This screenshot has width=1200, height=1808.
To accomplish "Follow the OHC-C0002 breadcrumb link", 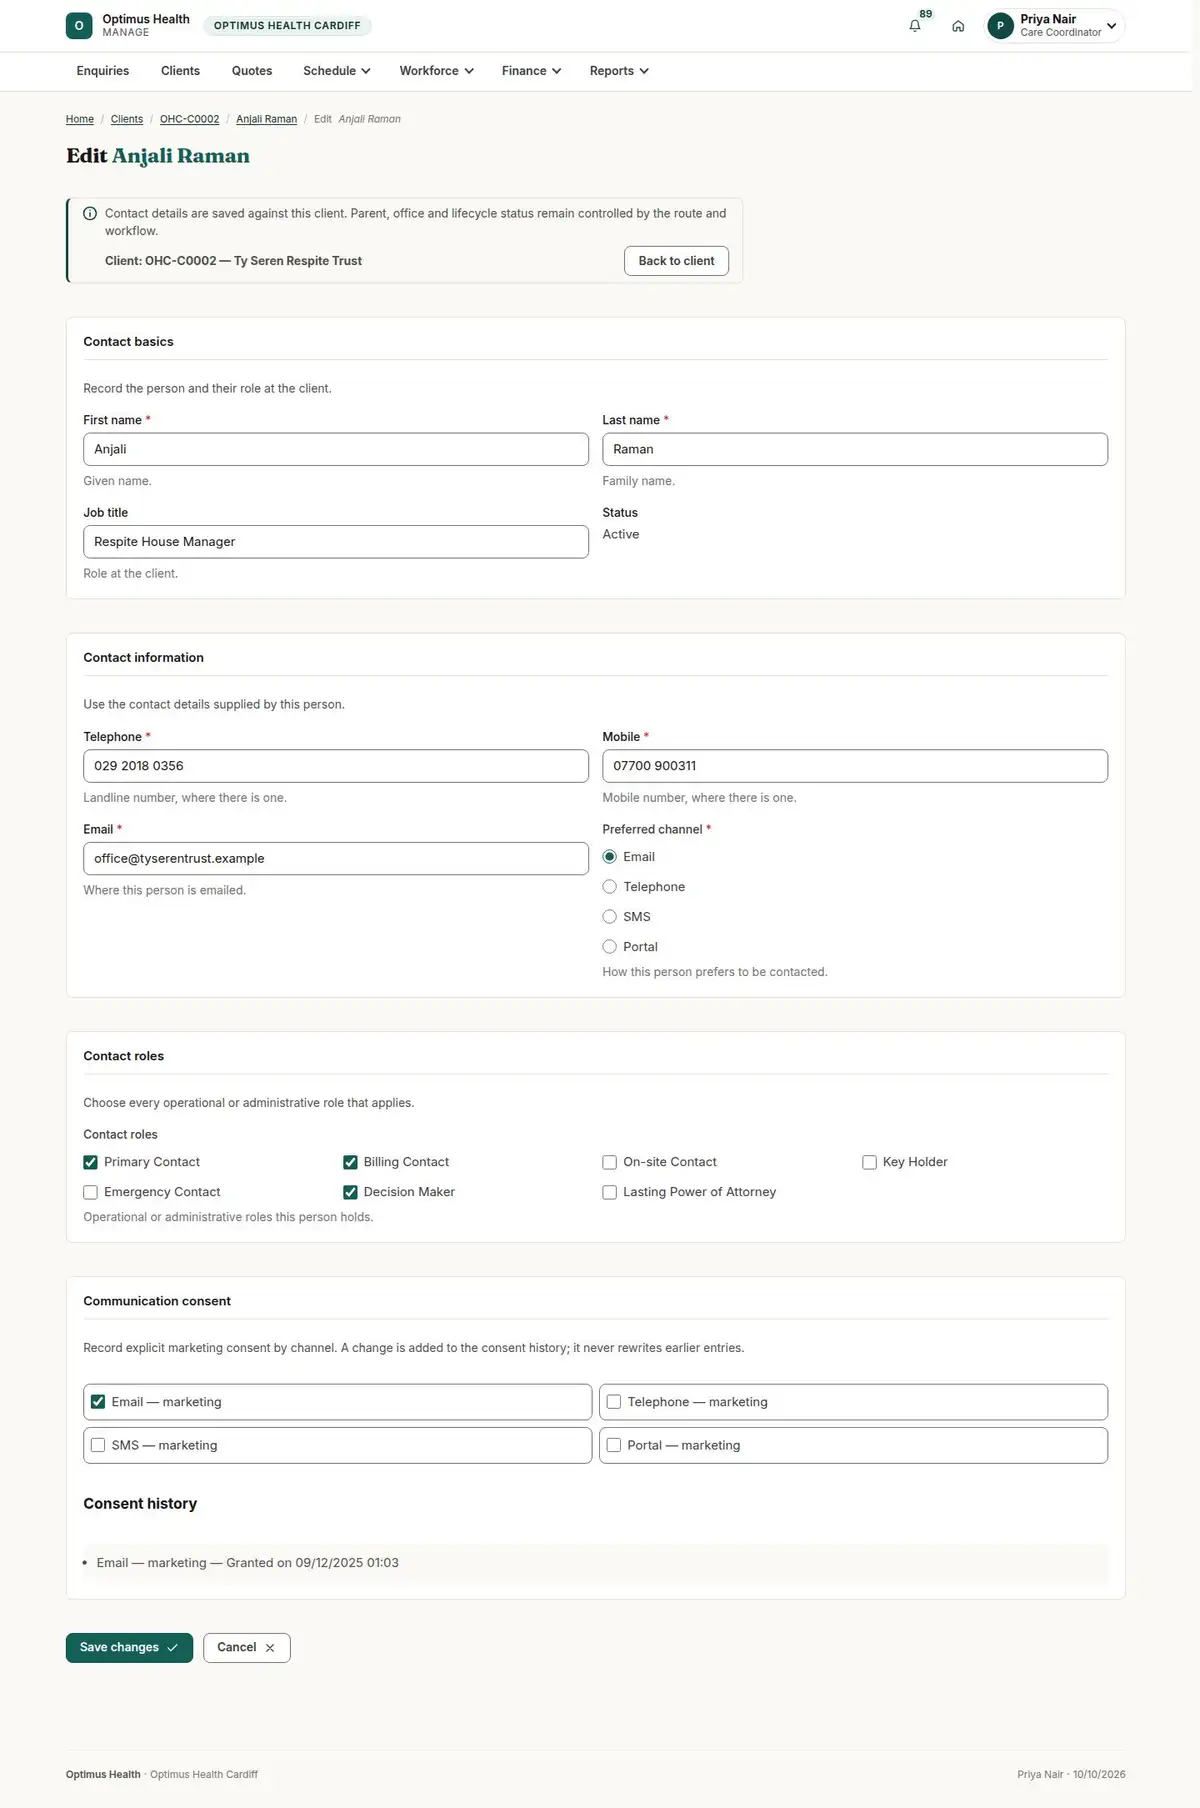I will coord(189,119).
